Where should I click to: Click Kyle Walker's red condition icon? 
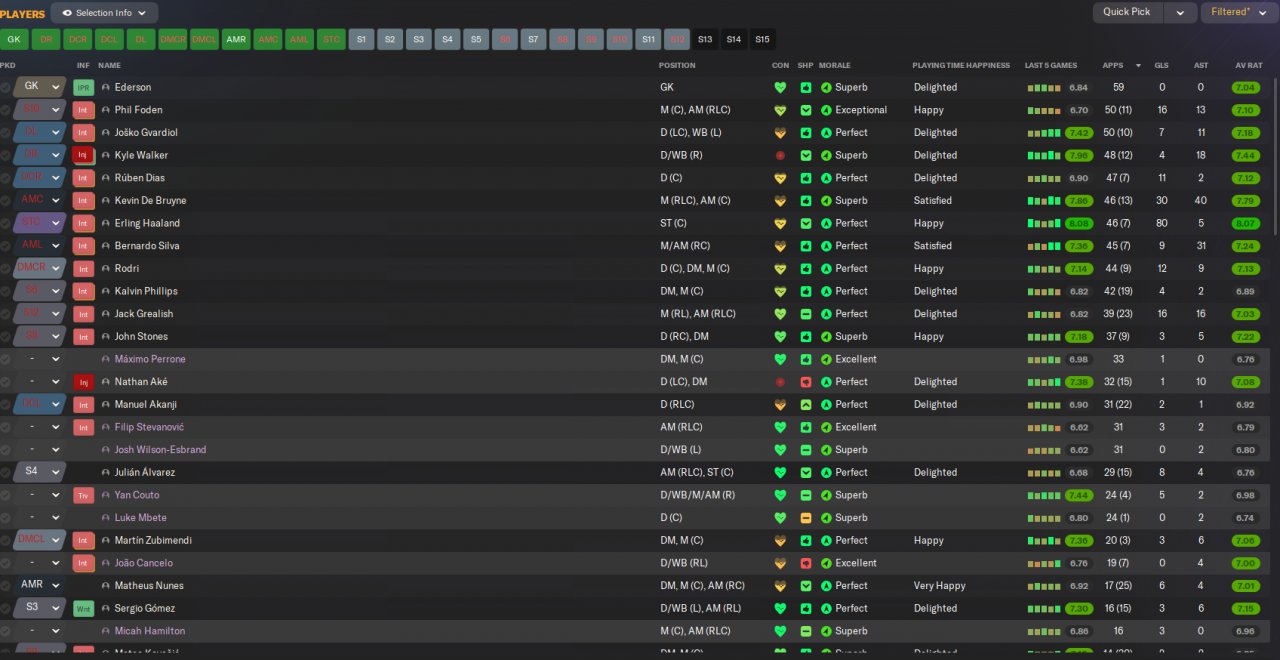[x=780, y=155]
